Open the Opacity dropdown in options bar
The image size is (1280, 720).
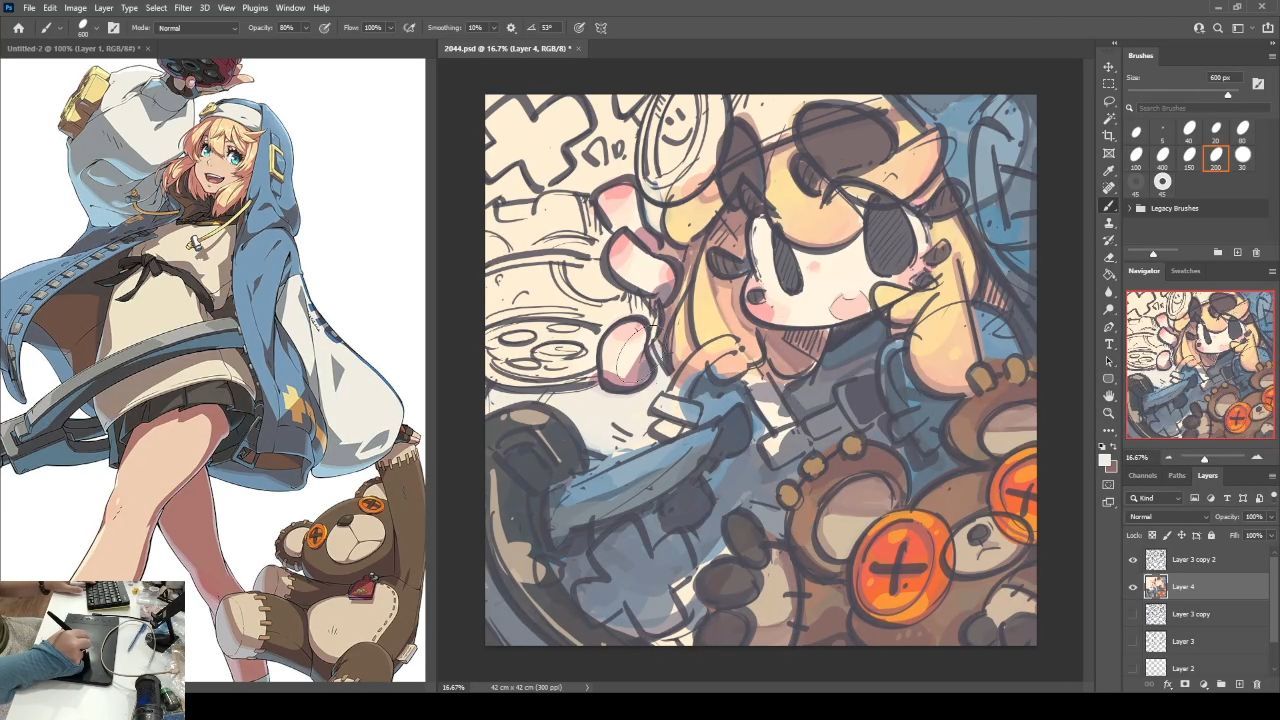coord(307,28)
